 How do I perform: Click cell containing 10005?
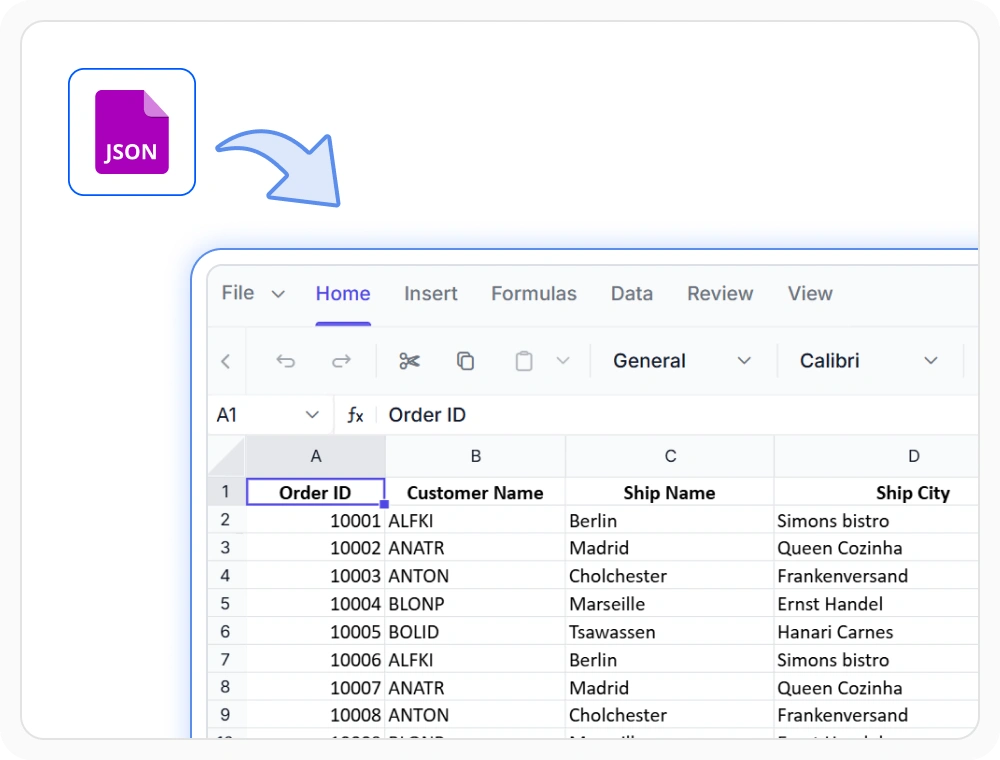coord(316,632)
